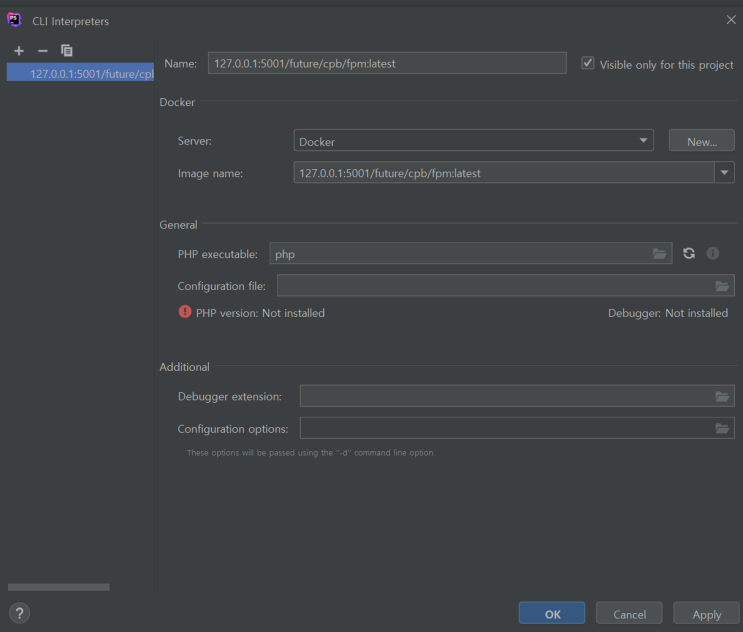Browse for Configuration file folder icon
The height and width of the screenshot is (632, 743).
722,286
